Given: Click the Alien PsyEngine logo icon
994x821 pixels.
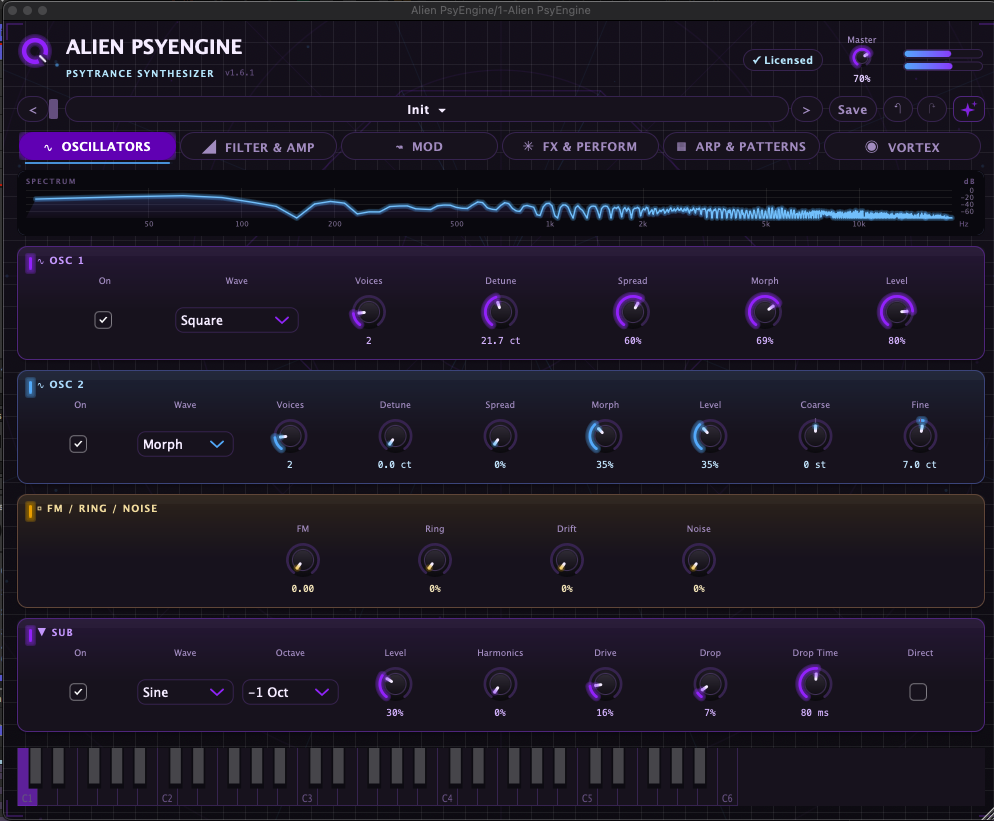Looking at the screenshot, I should [35, 50].
